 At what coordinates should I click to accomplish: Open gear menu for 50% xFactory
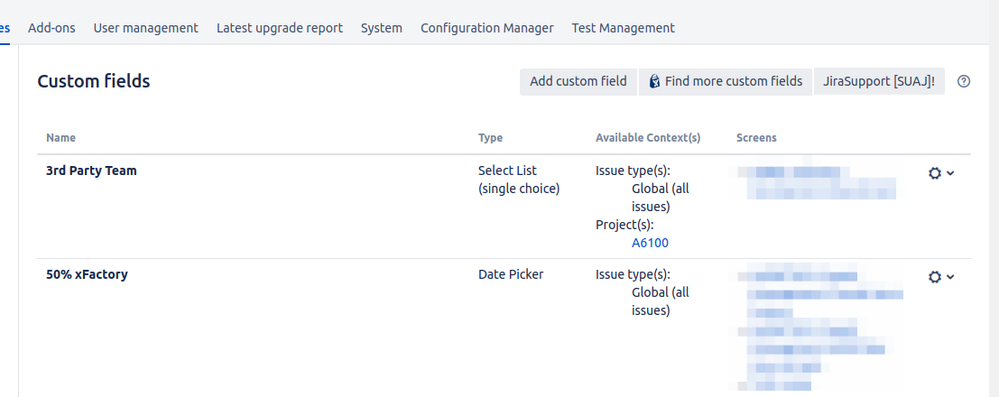click(x=935, y=277)
